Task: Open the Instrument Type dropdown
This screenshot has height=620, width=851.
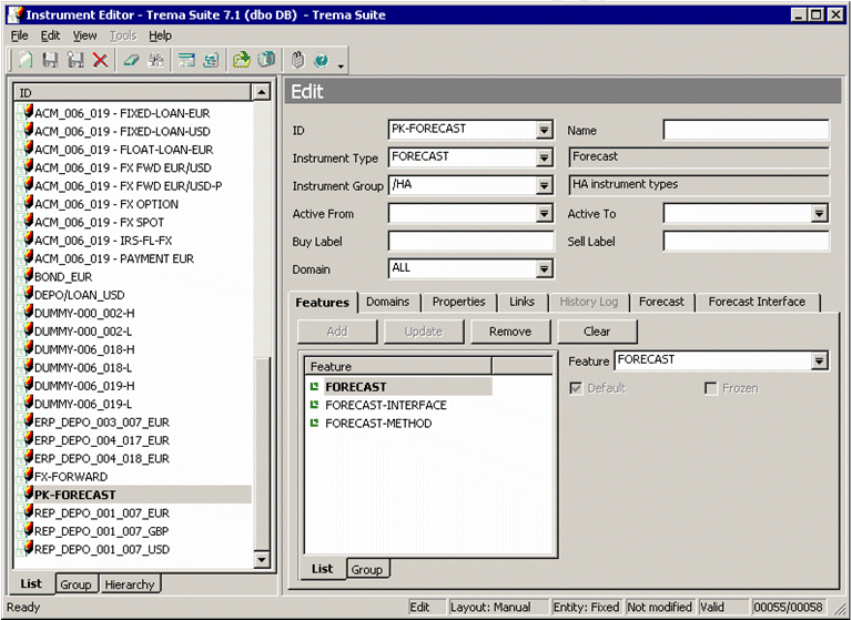Action: tap(544, 158)
